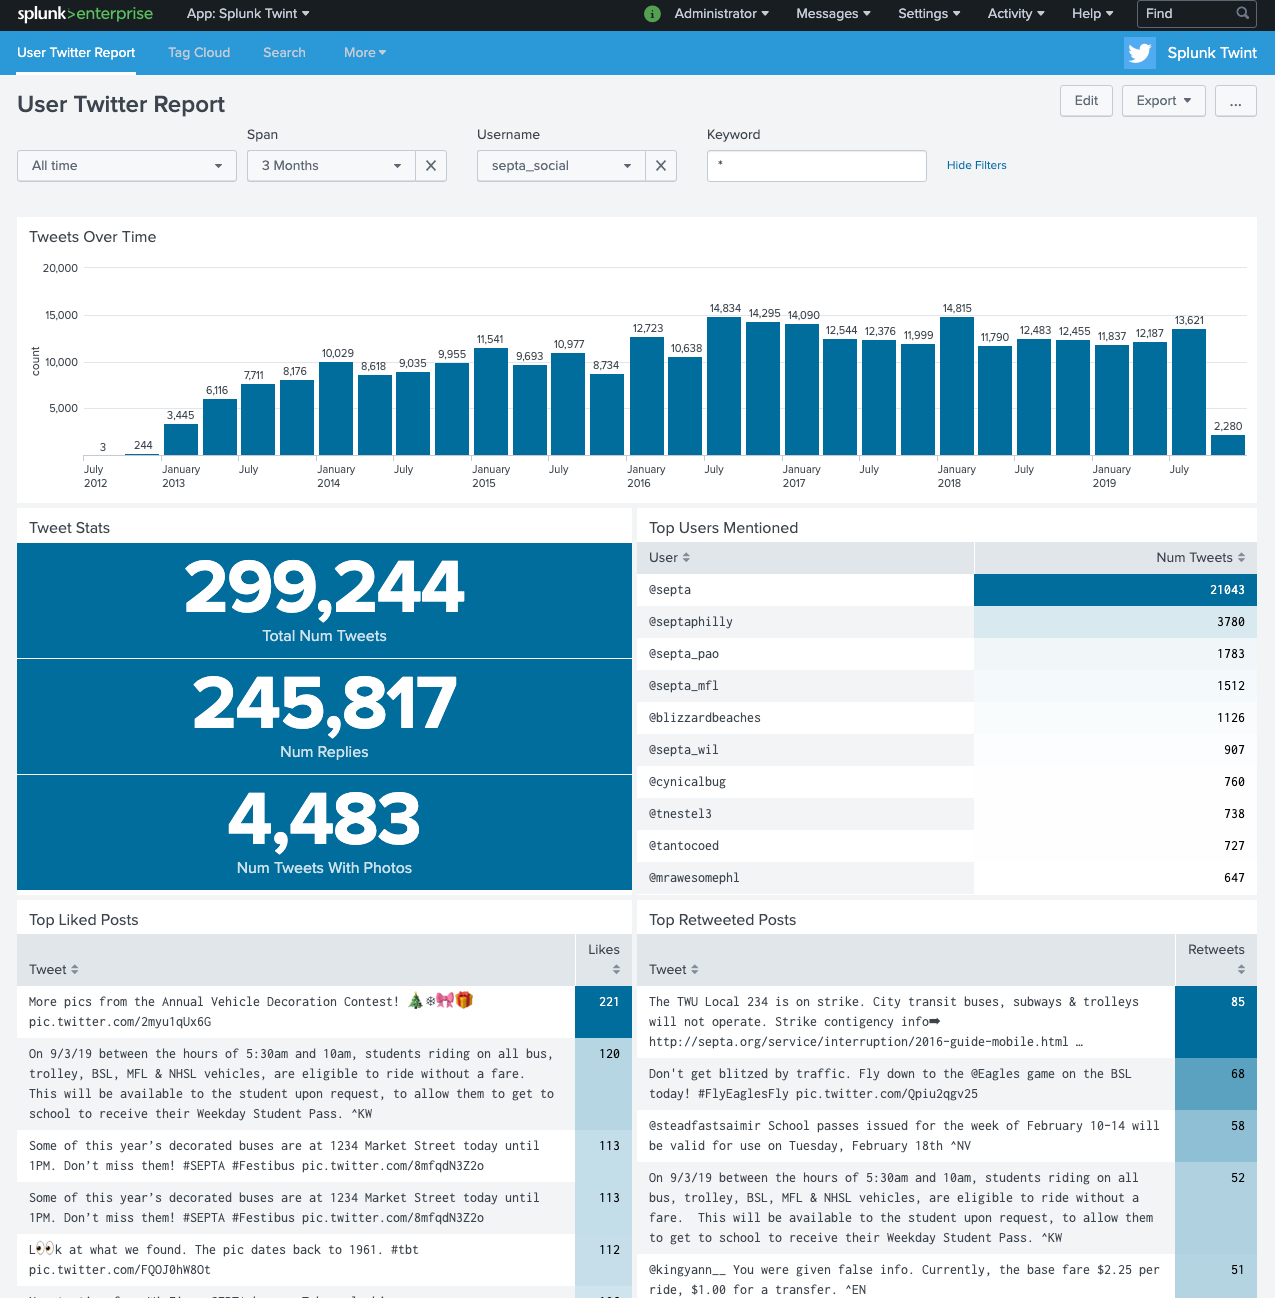Viewport: 1275px width, 1298px height.
Task: Open the Messages menu
Action: coord(833,14)
